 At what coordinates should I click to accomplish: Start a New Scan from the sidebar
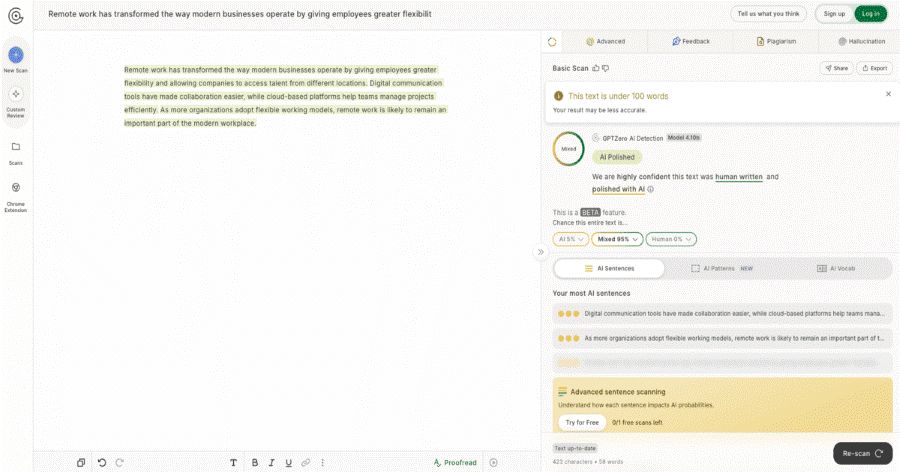15,60
